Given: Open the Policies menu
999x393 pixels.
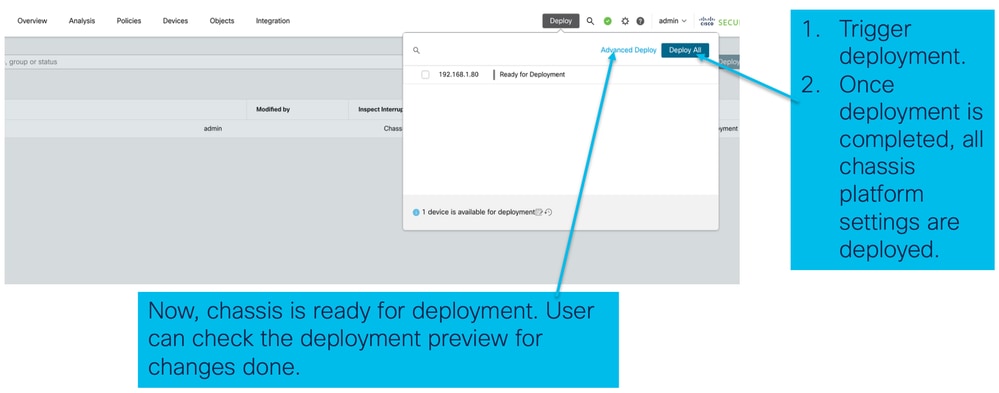Looking at the screenshot, I should point(129,21).
